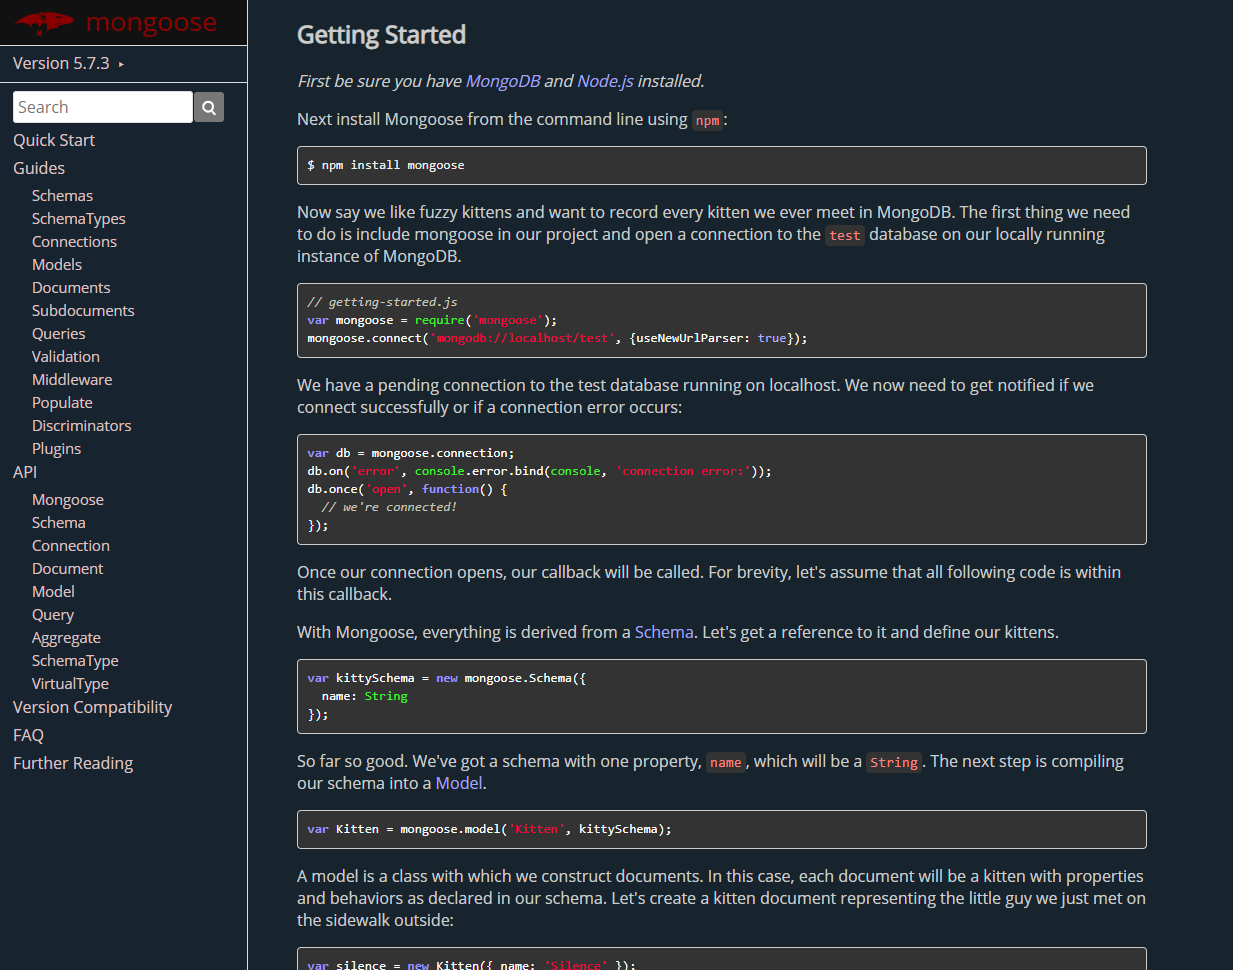
Task: Click the inline 'npm' code tag
Action: pyautogui.click(x=708, y=120)
